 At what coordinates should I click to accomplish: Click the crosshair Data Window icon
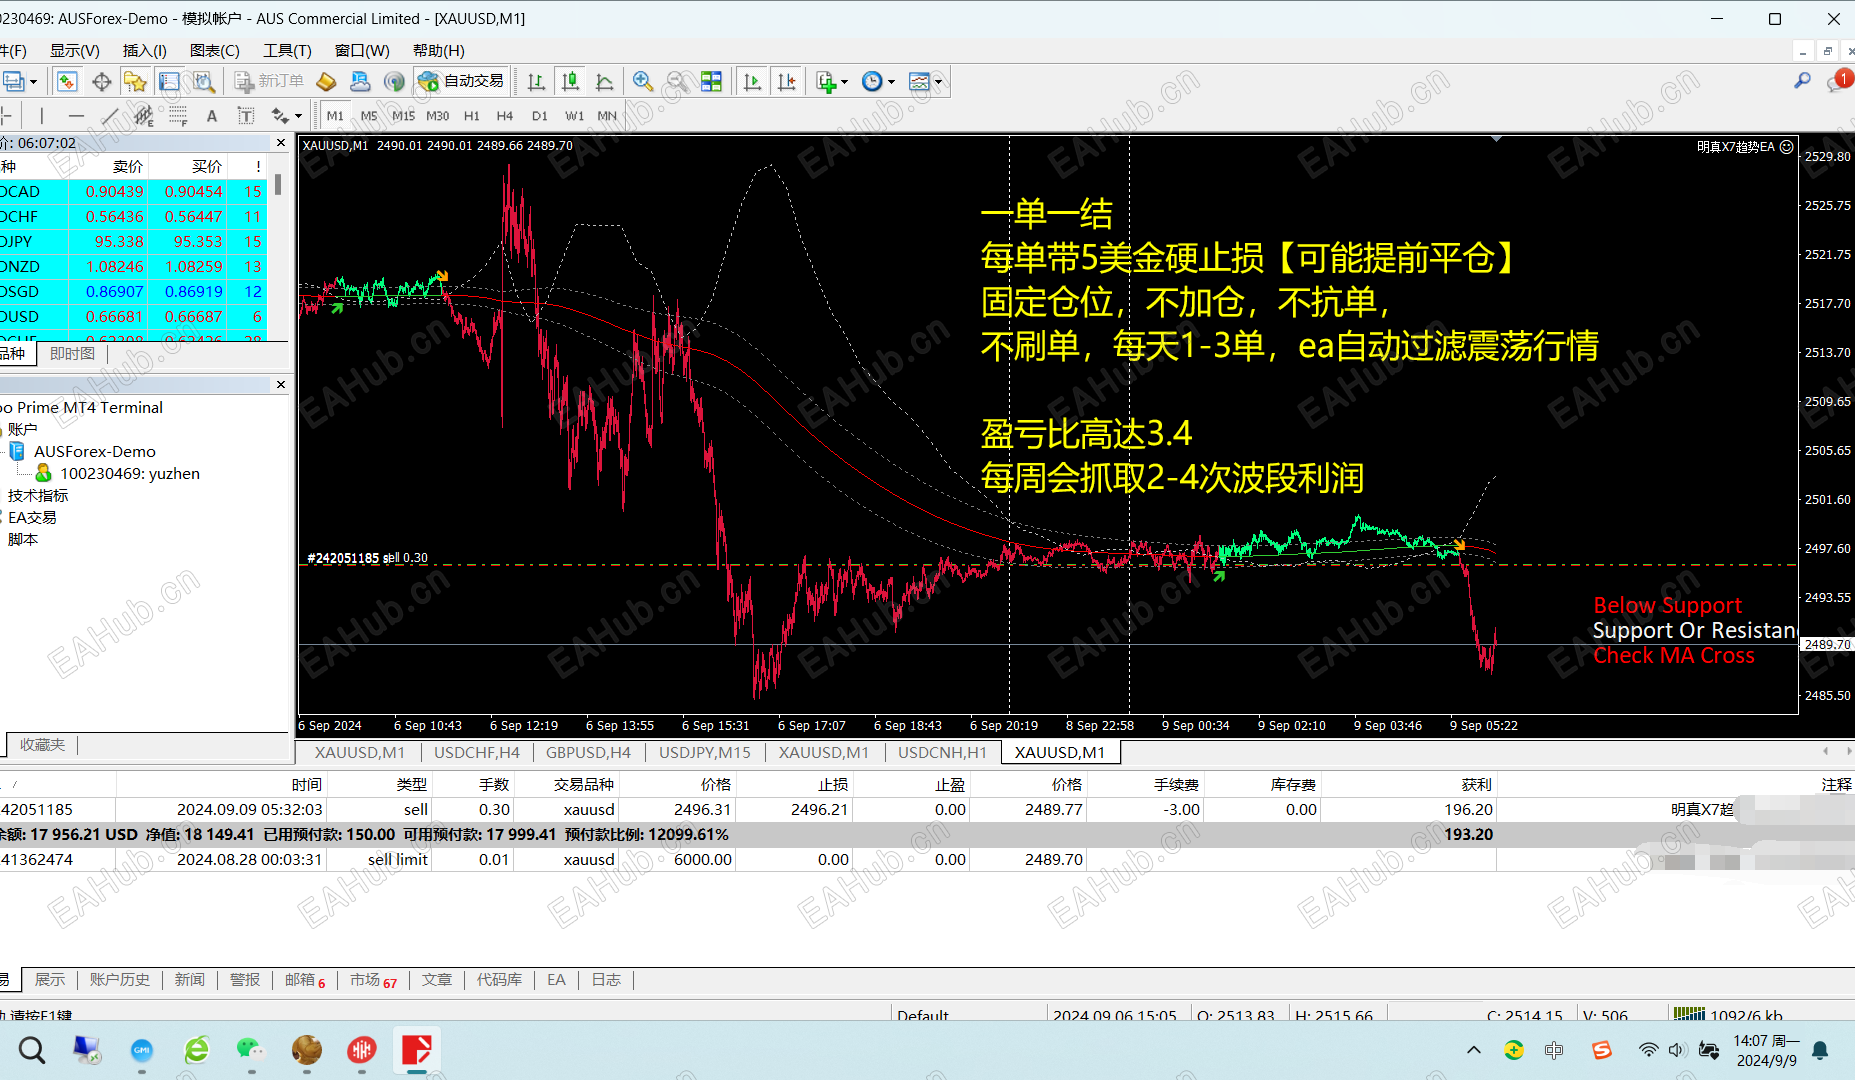(101, 82)
